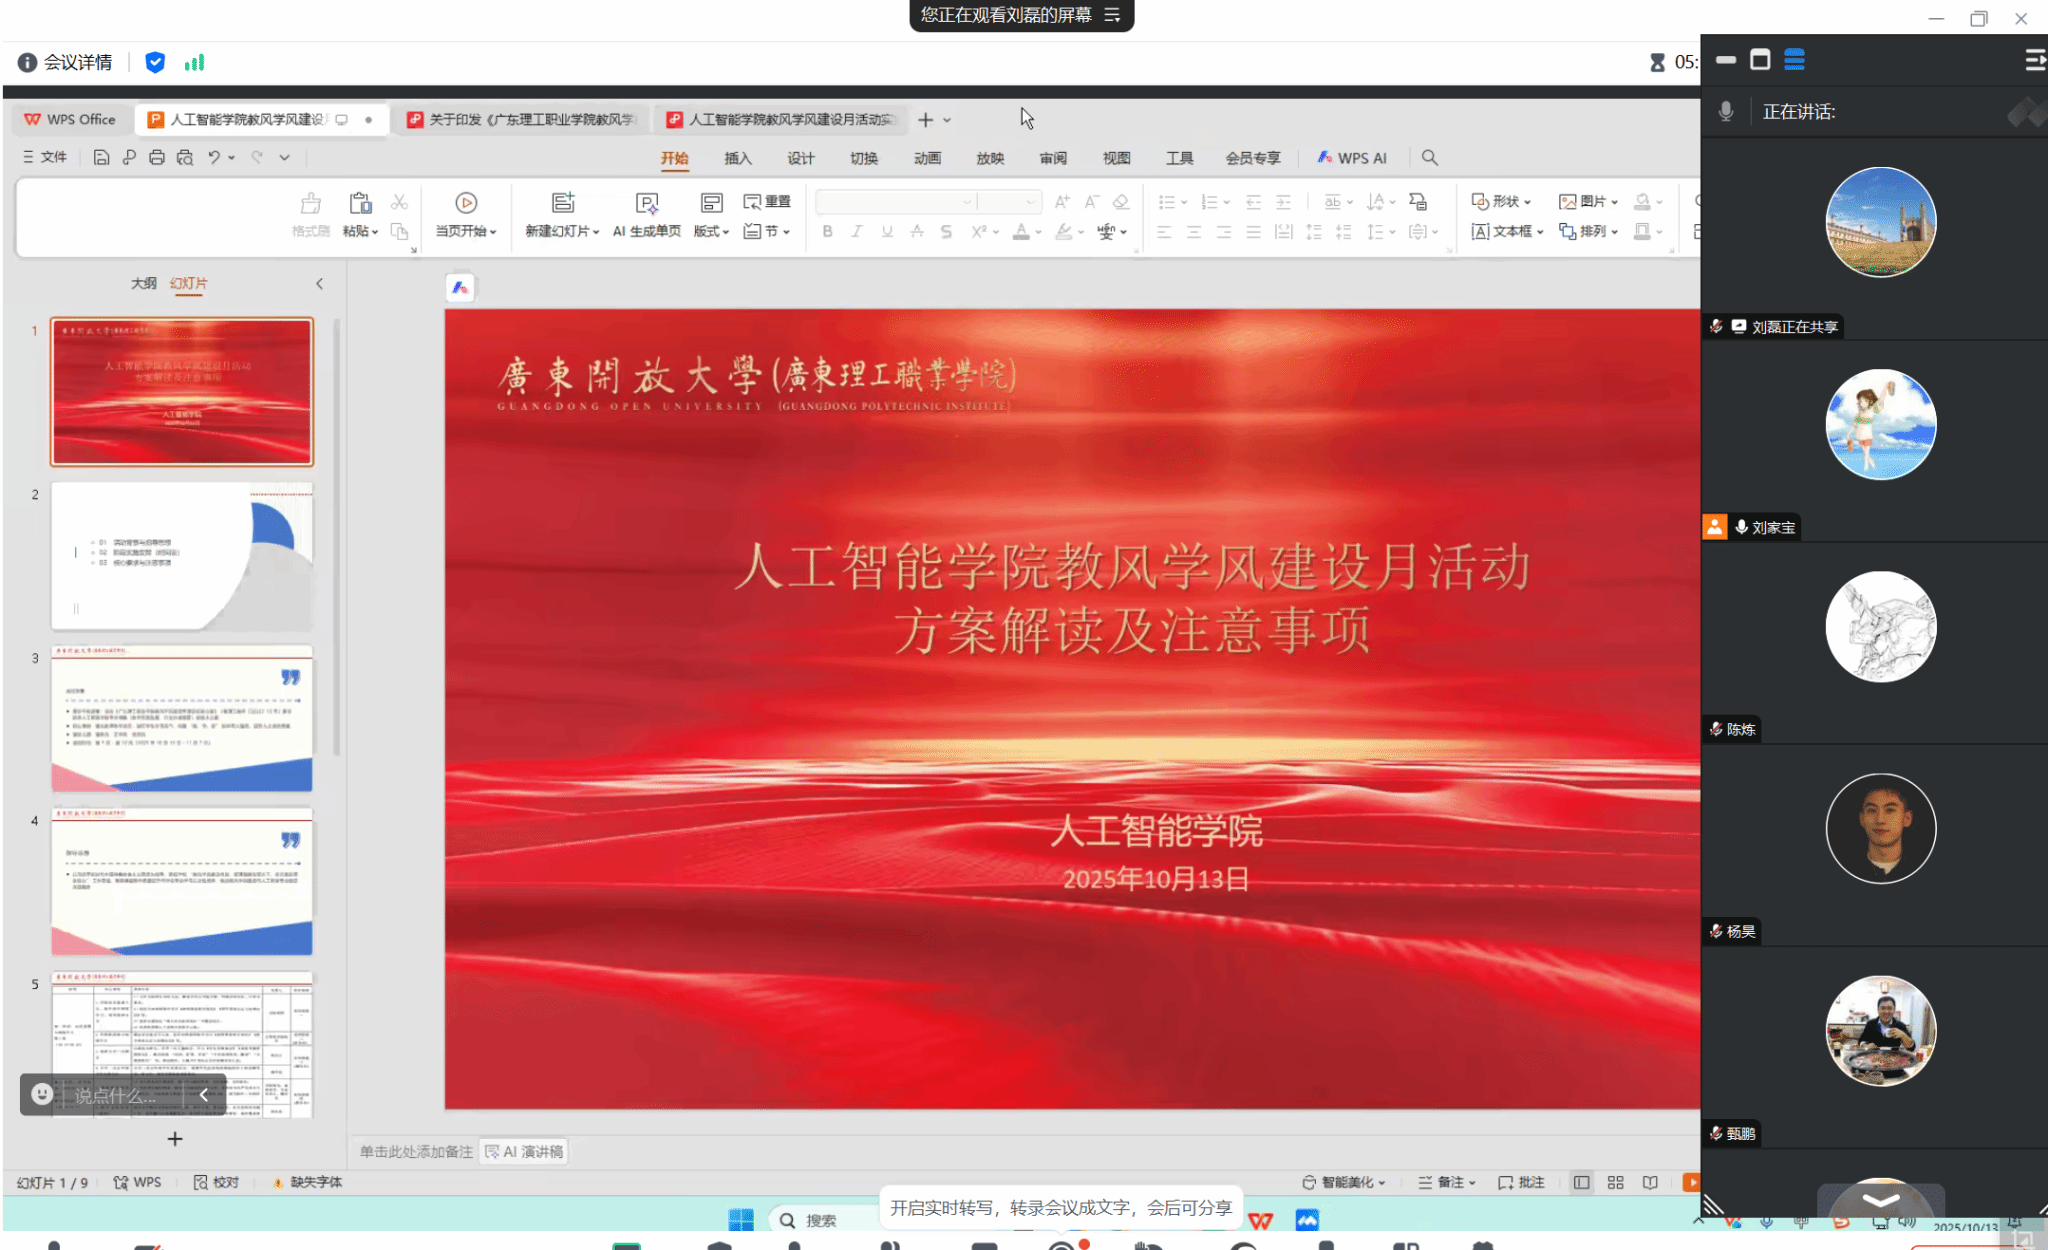Image resolution: width=2048 pixels, height=1250 pixels.
Task: Toggle normal view in status bar
Action: pos(1581,1182)
